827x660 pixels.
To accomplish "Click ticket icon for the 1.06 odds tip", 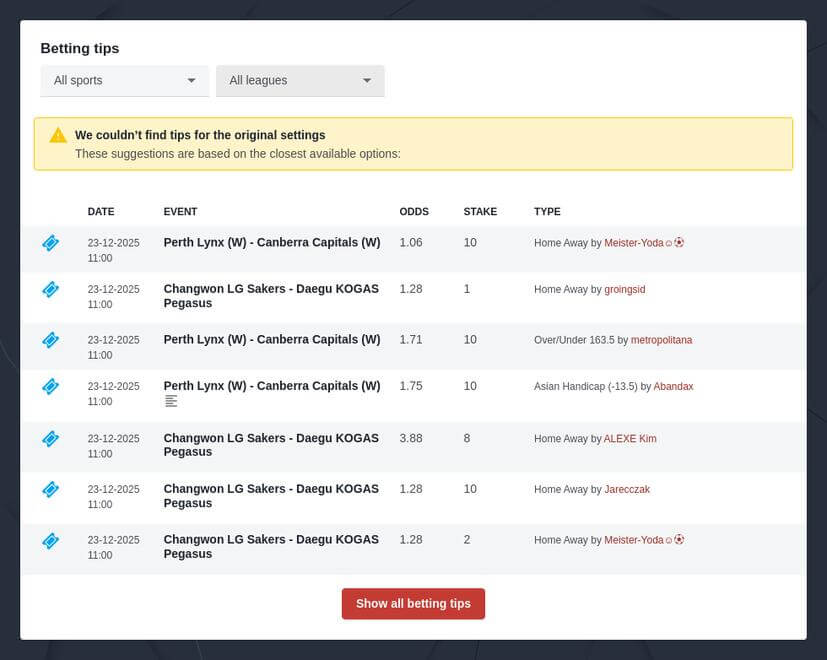I will tap(50, 243).
